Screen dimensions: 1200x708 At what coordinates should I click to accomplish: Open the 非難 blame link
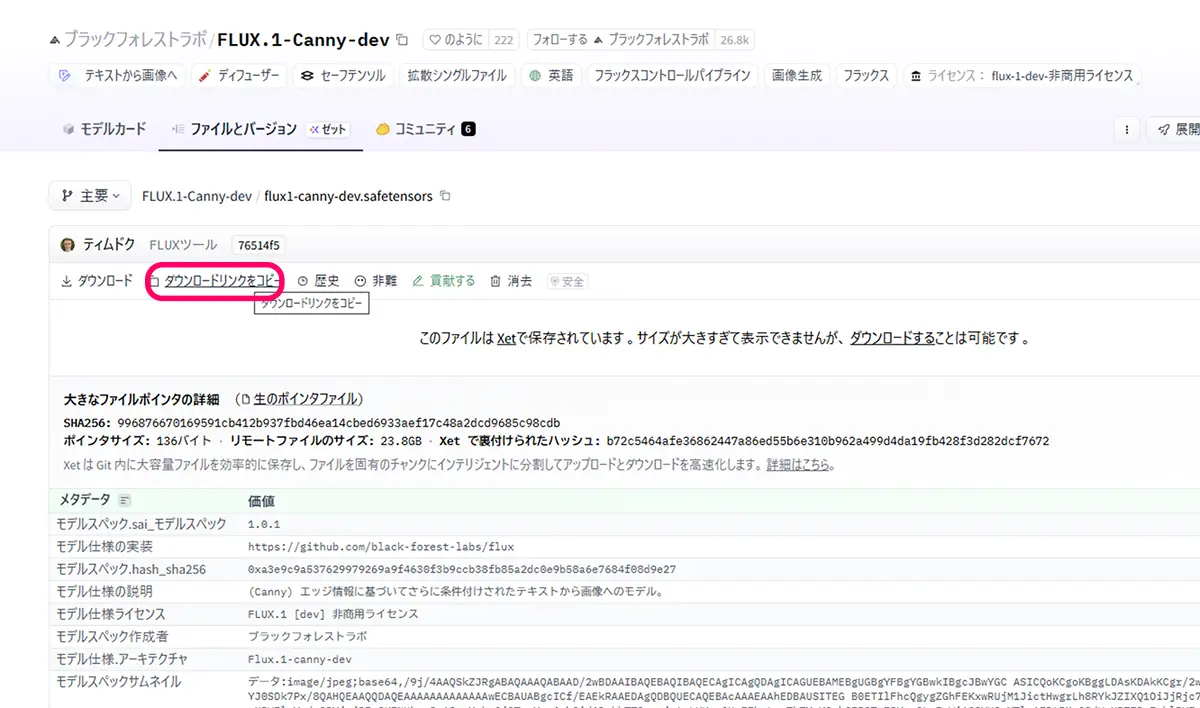coord(376,281)
